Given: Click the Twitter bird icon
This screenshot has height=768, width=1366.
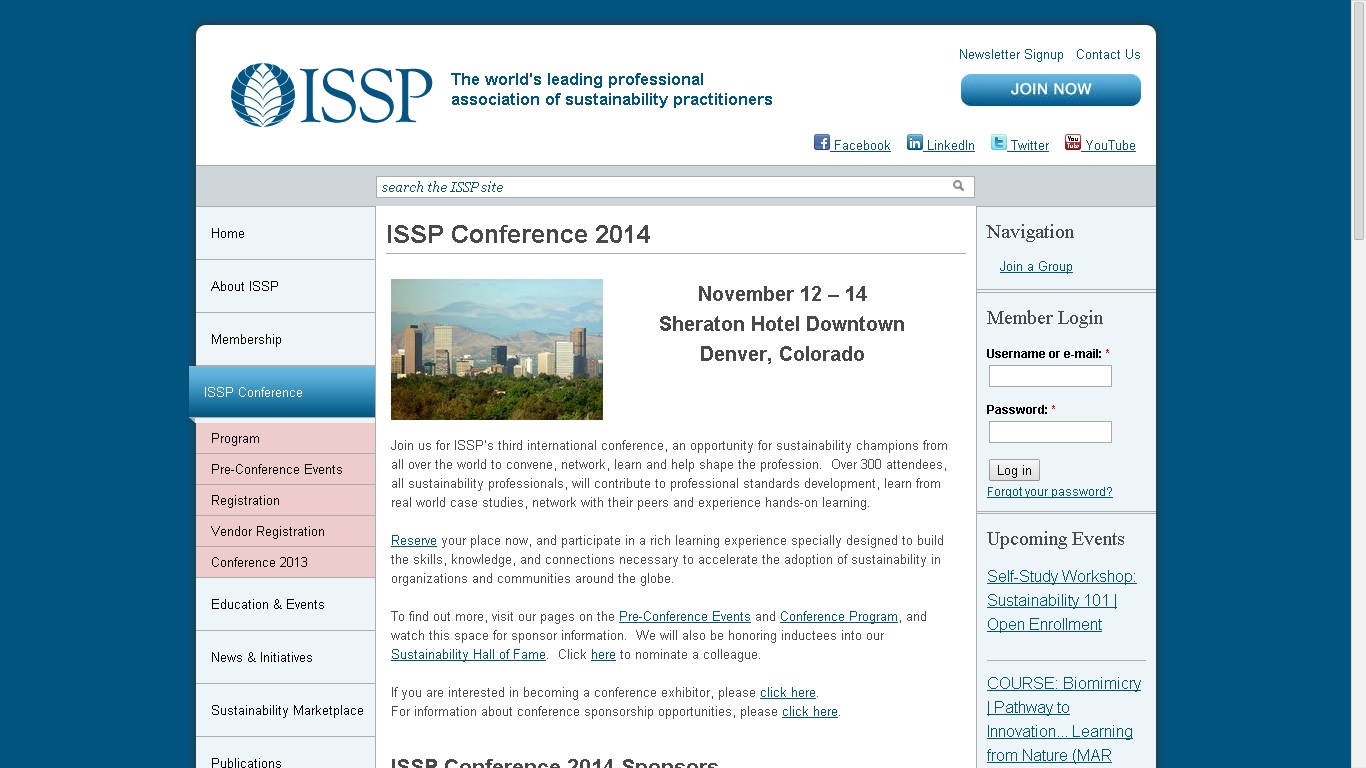Looking at the screenshot, I should click(998, 143).
